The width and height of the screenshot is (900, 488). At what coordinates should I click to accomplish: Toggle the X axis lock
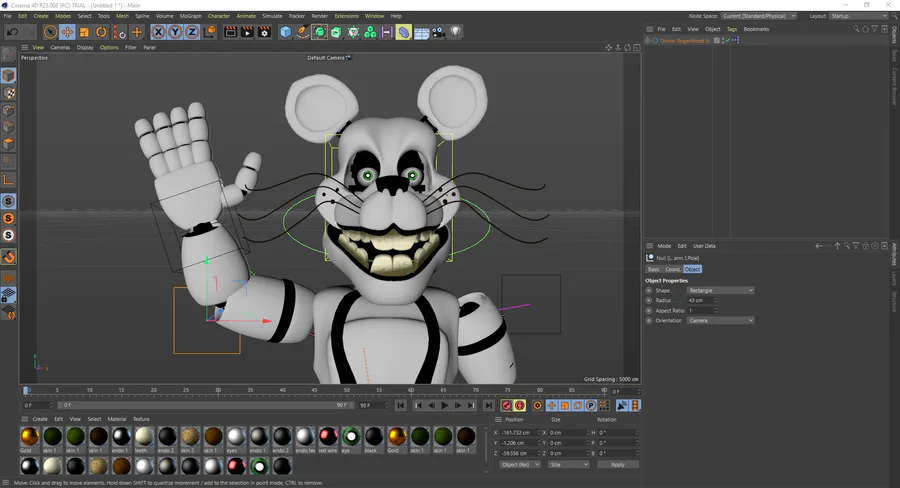158,32
